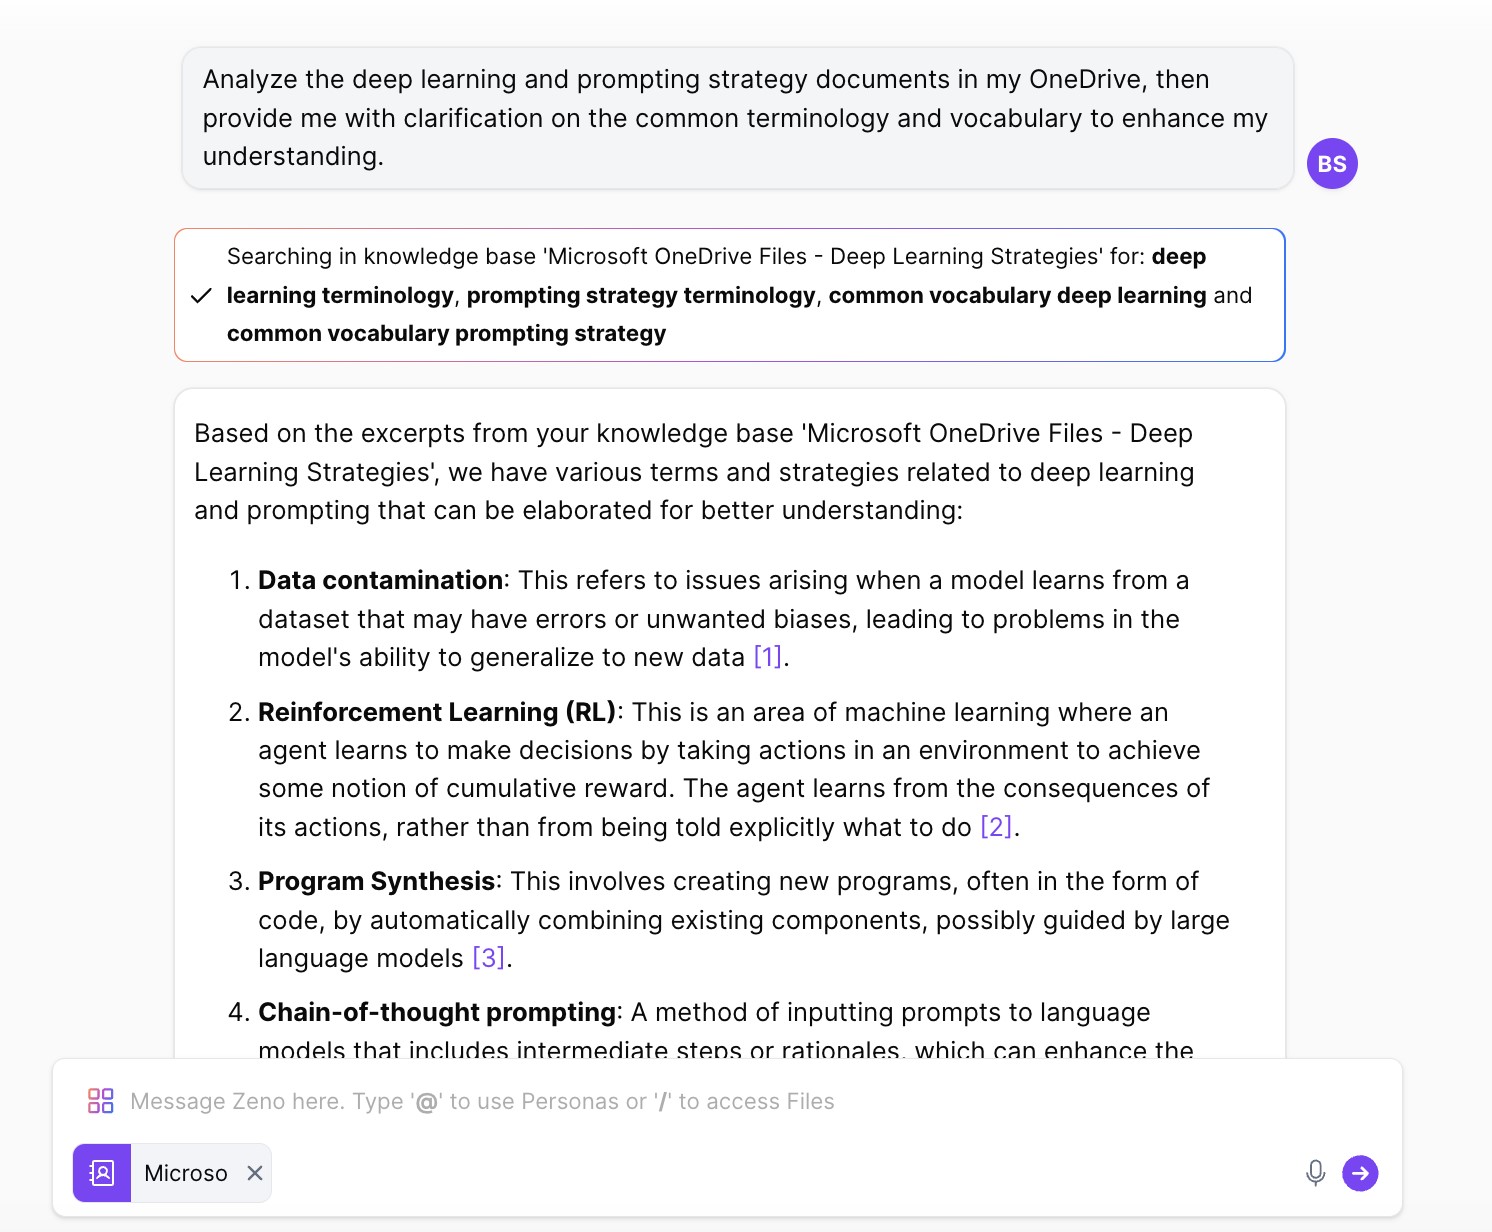Open the Personas grid icon in message bar
Screen dimensions: 1492x1232
100,1100
